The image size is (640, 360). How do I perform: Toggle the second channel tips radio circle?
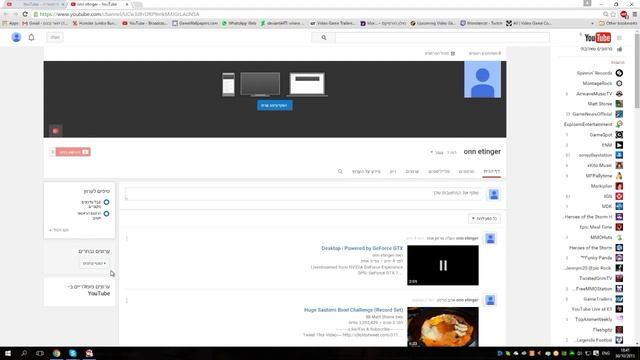point(107,213)
